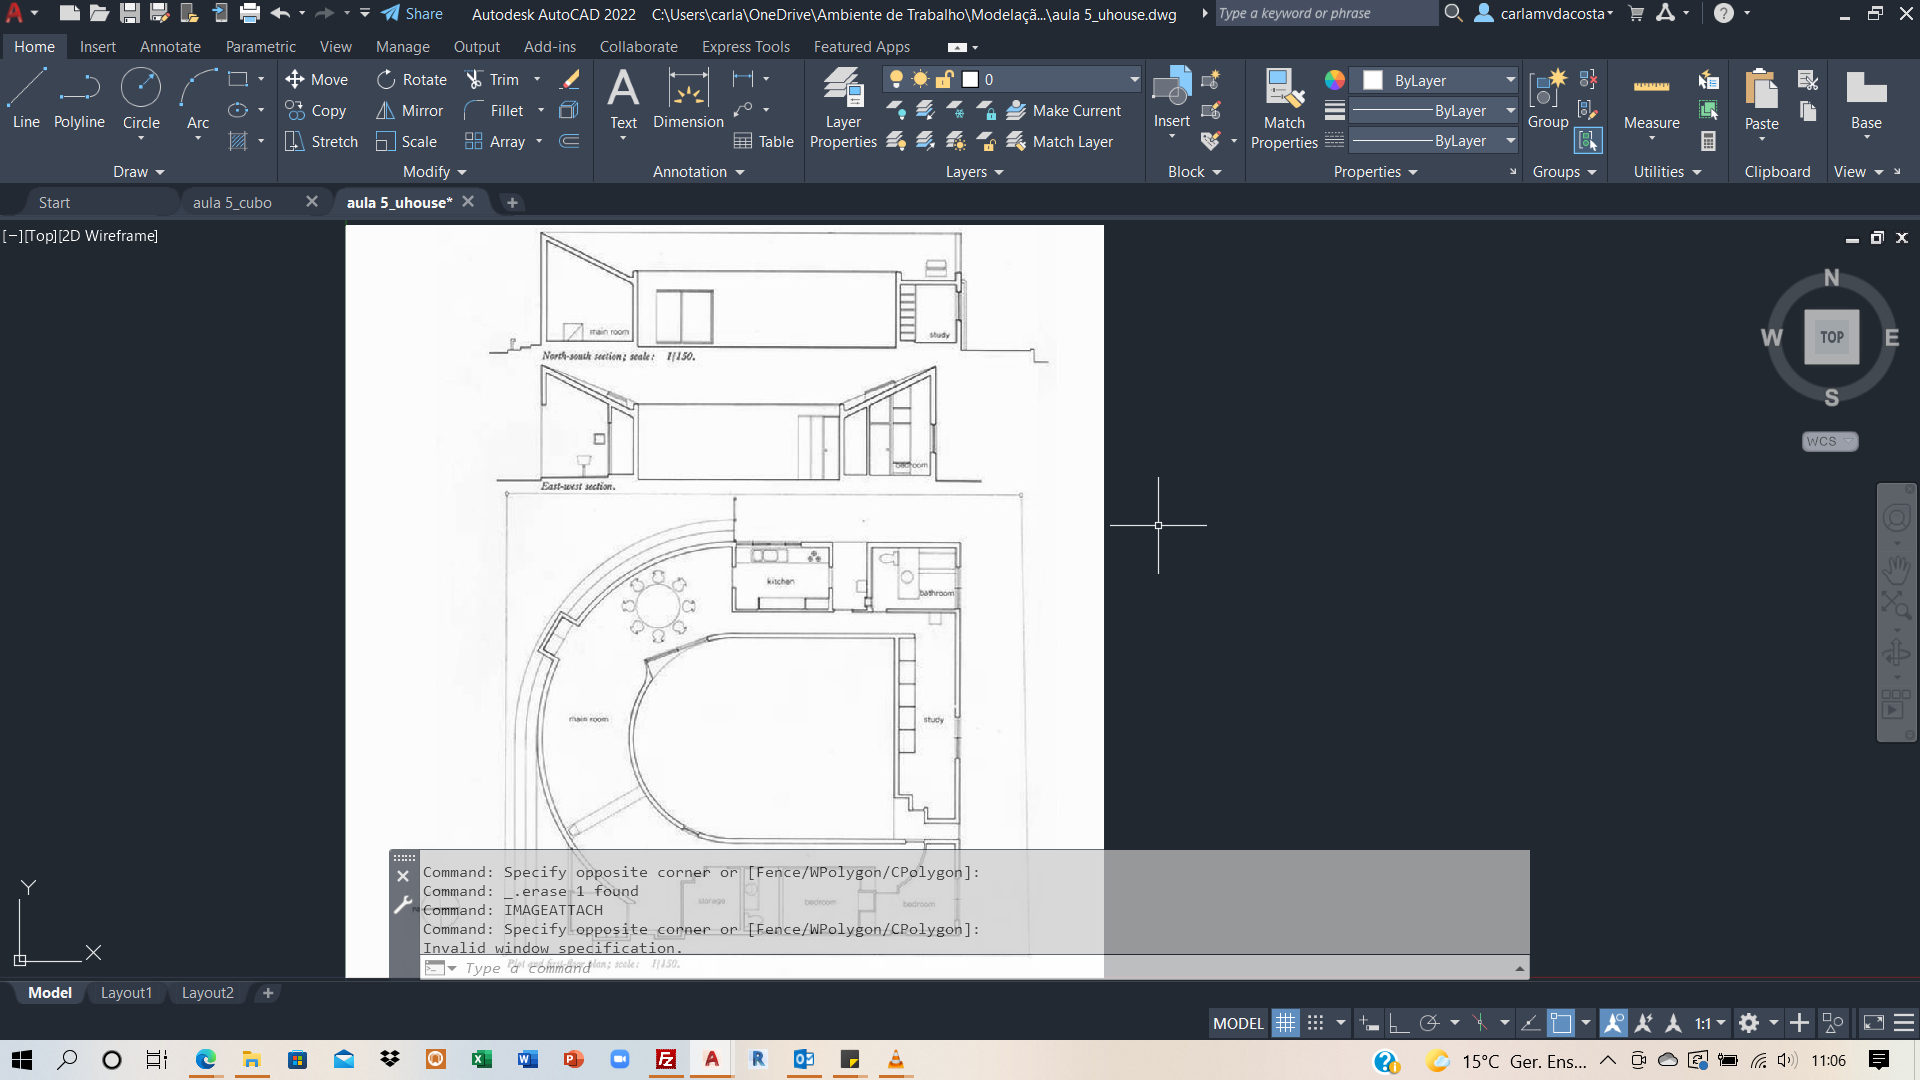The height and width of the screenshot is (1080, 1920).
Task: Select the Line tool
Action: click(x=26, y=99)
